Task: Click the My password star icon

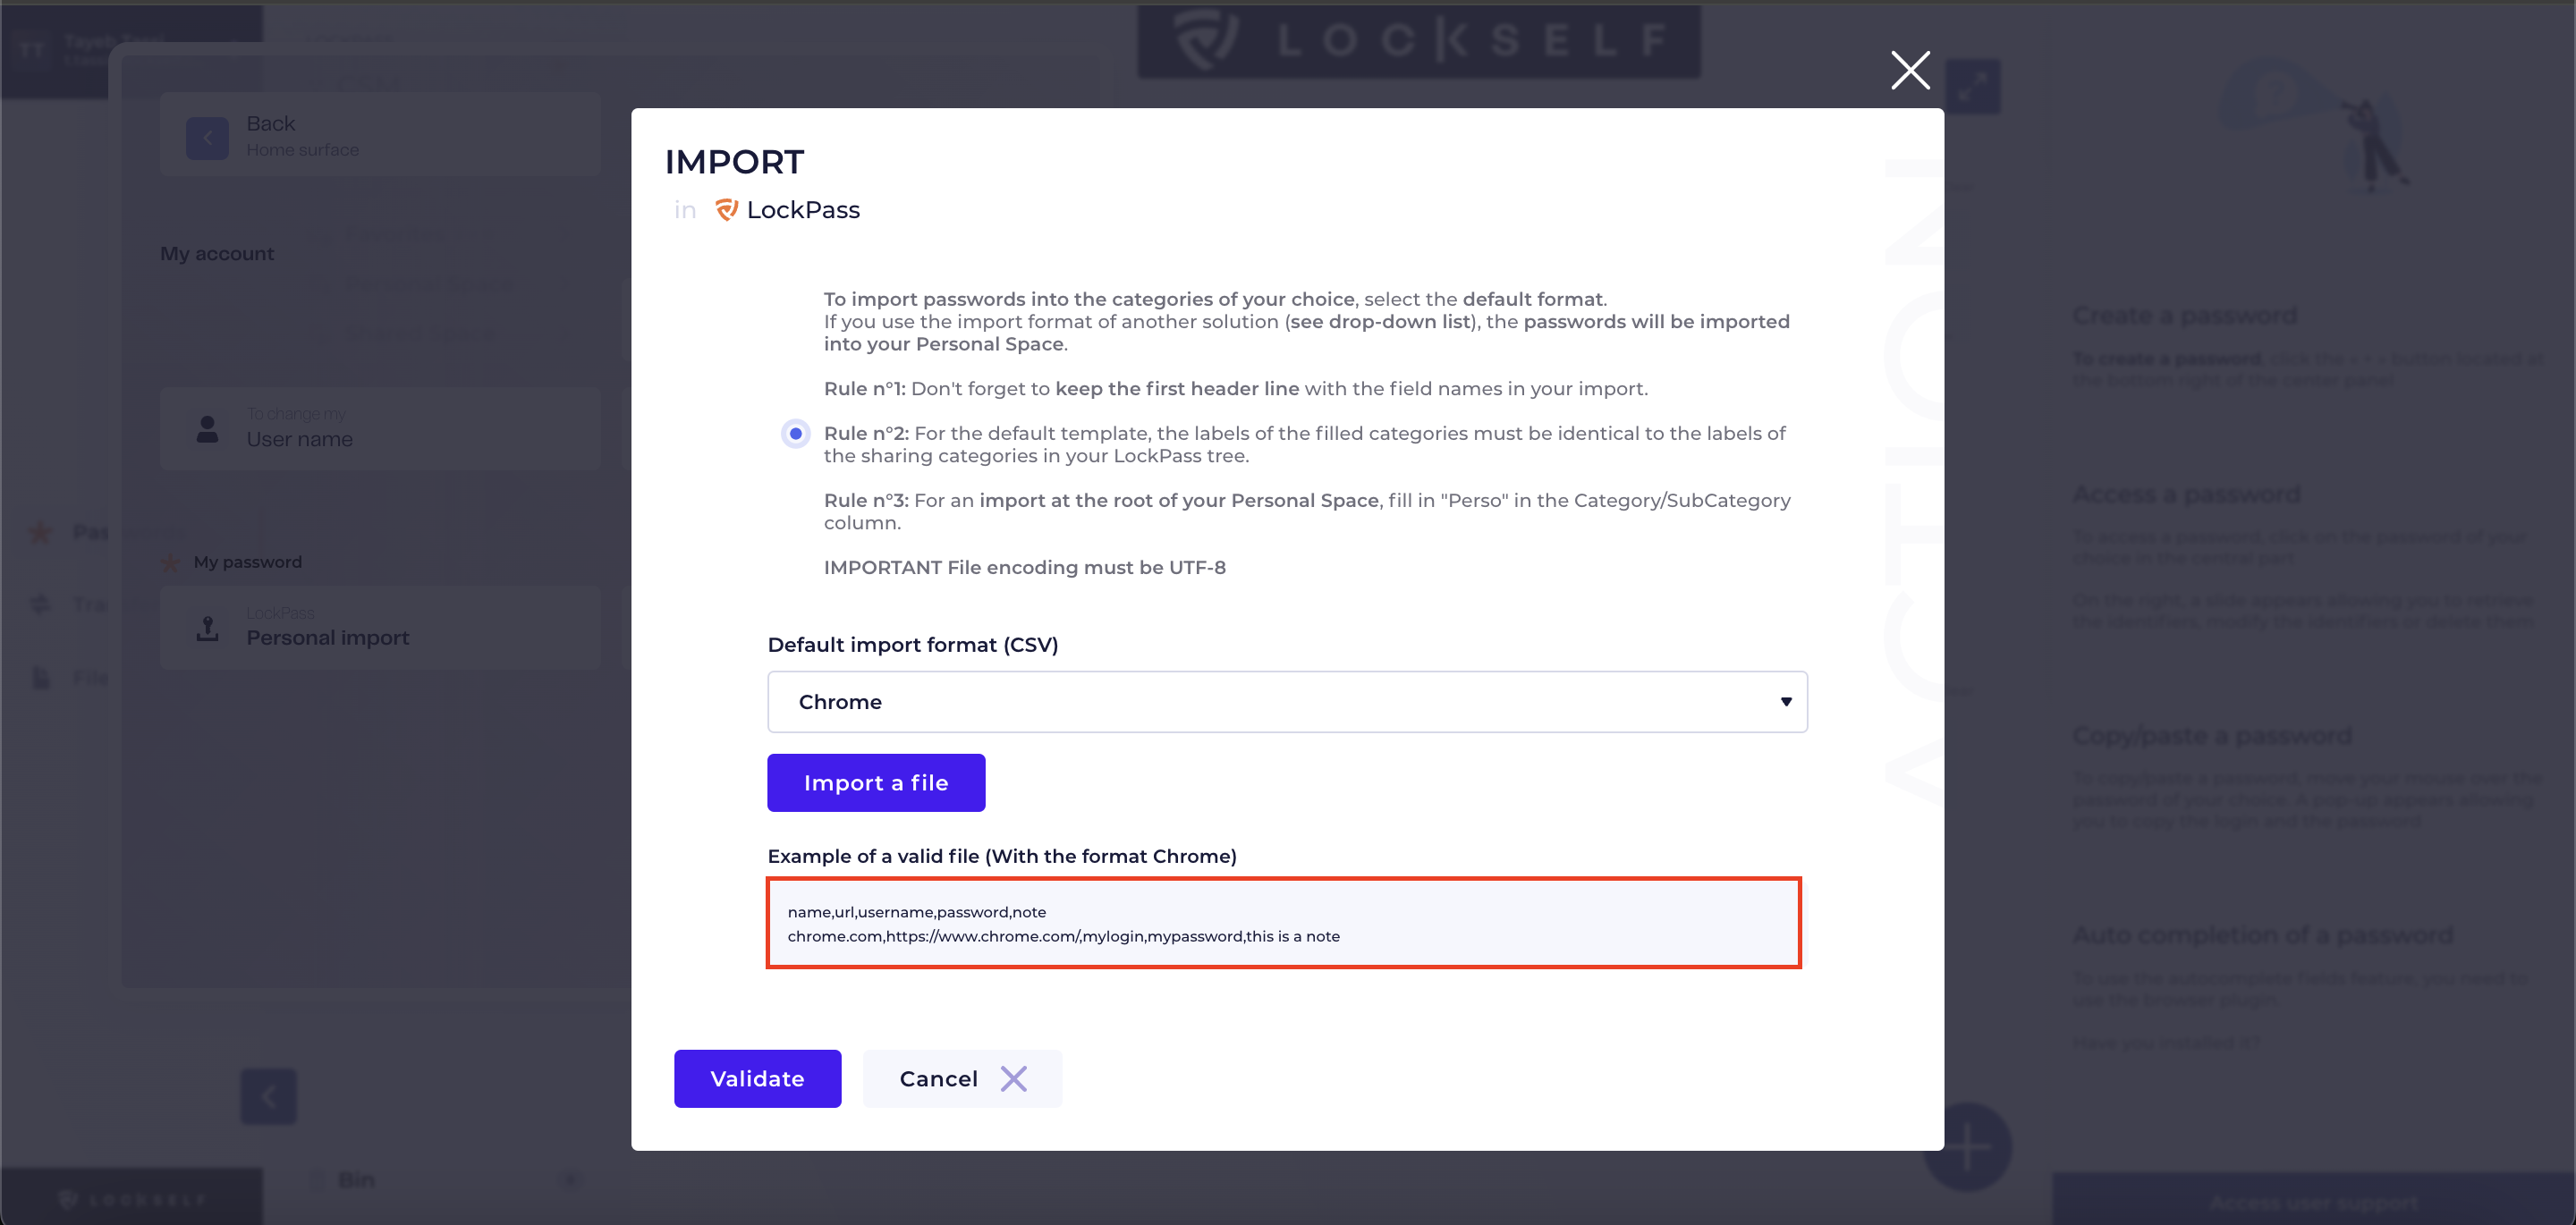Action: [x=171, y=563]
